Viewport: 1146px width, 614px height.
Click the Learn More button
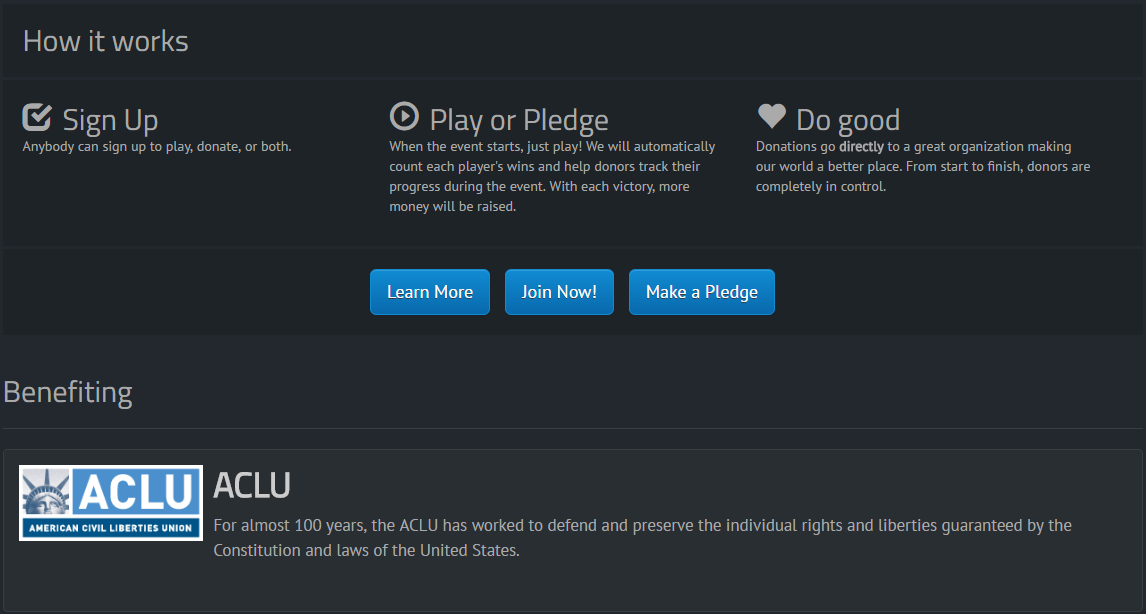tap(429, 292)
